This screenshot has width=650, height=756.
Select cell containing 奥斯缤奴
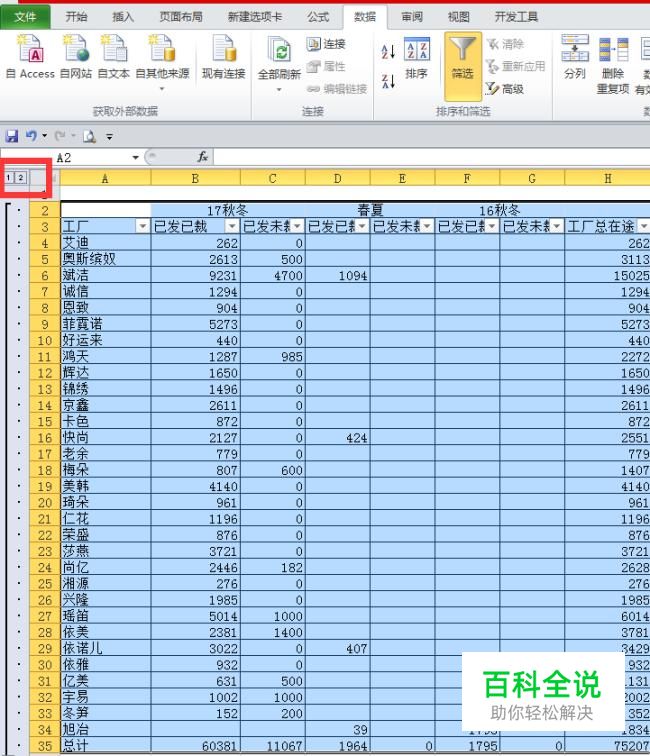[x=106, y=259]
